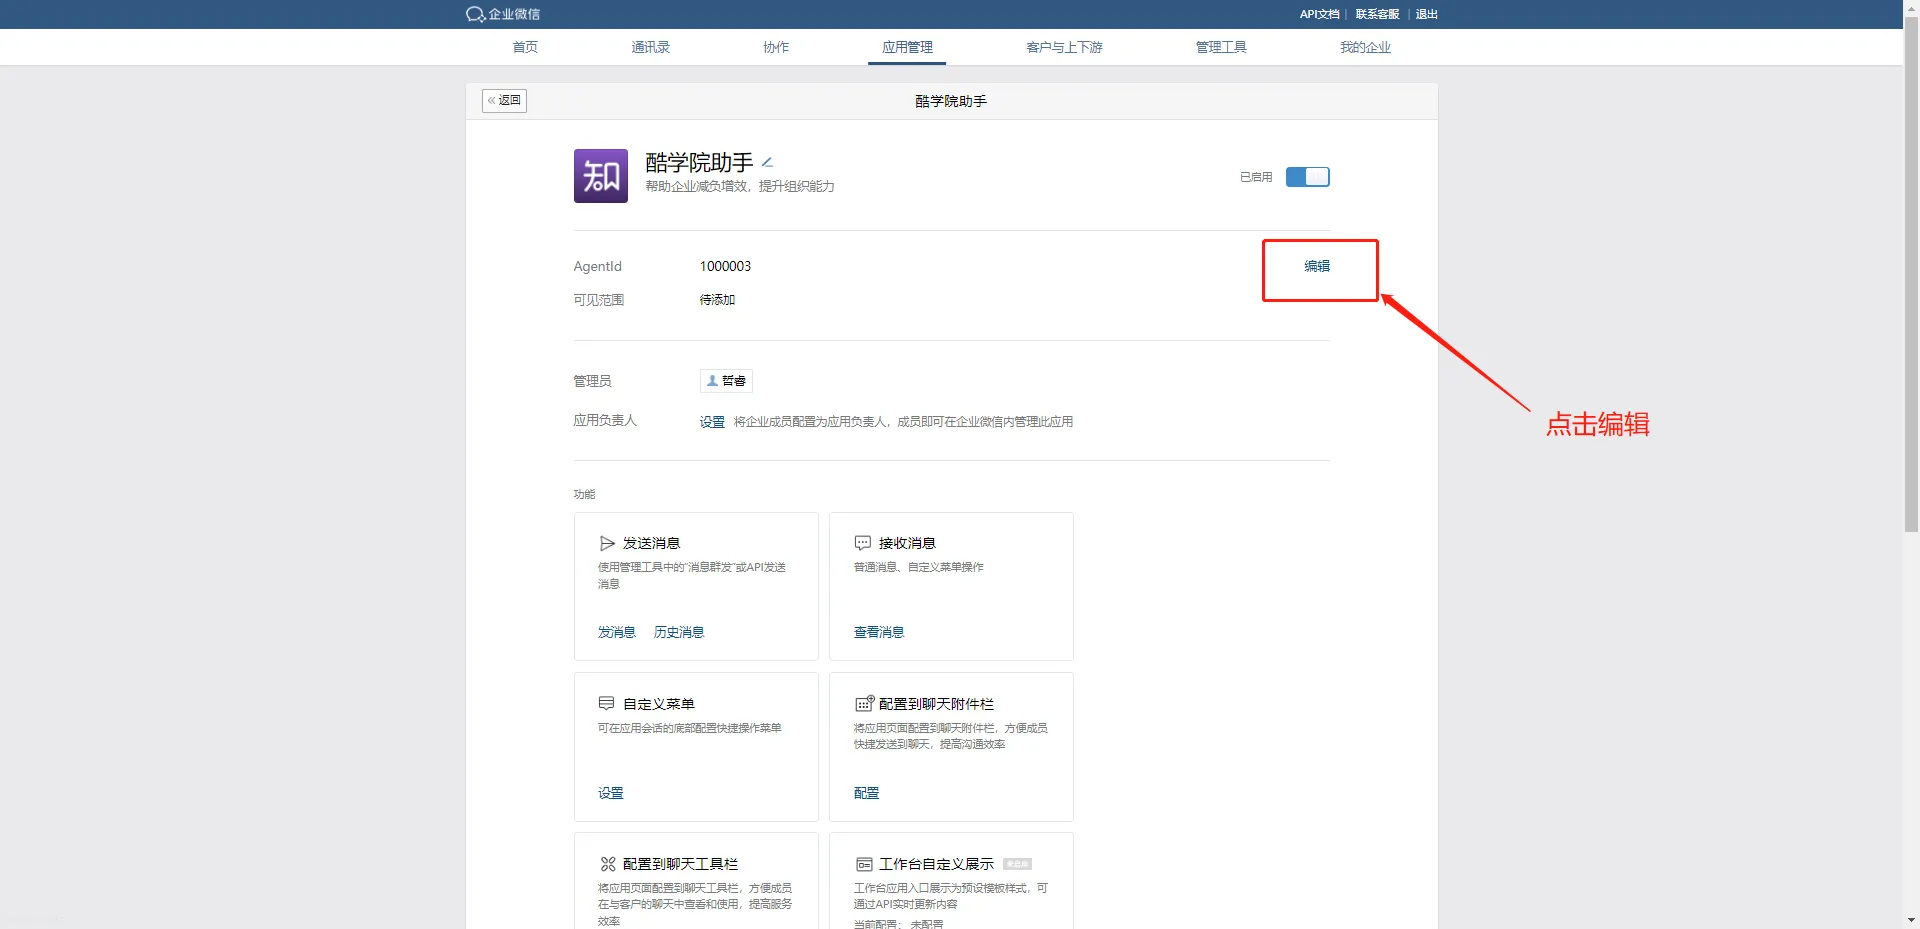Viewport: 1920px width, 929px height.
Task: Click the purple 知 app logo
Action: (601, 176)
